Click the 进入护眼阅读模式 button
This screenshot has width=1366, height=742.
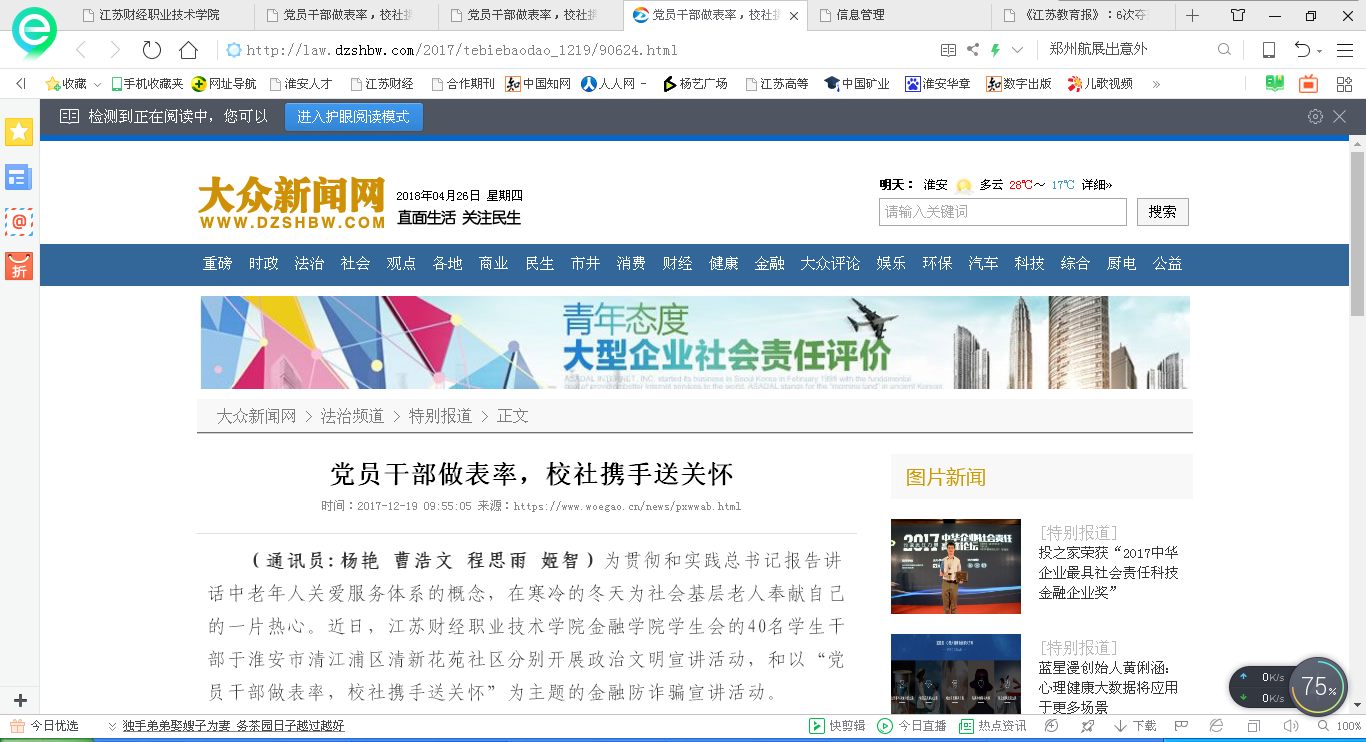[353, 117]
